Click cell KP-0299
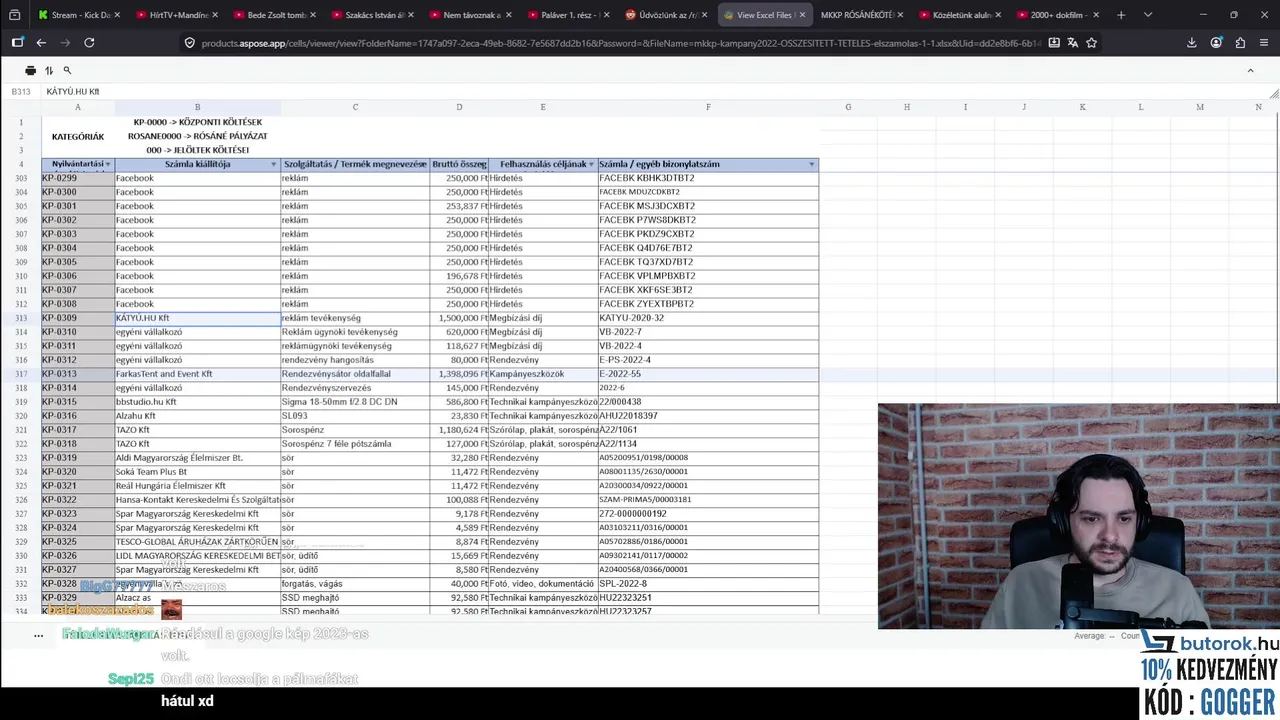The height and width of the screenshot is (720, 1280). 78,178
